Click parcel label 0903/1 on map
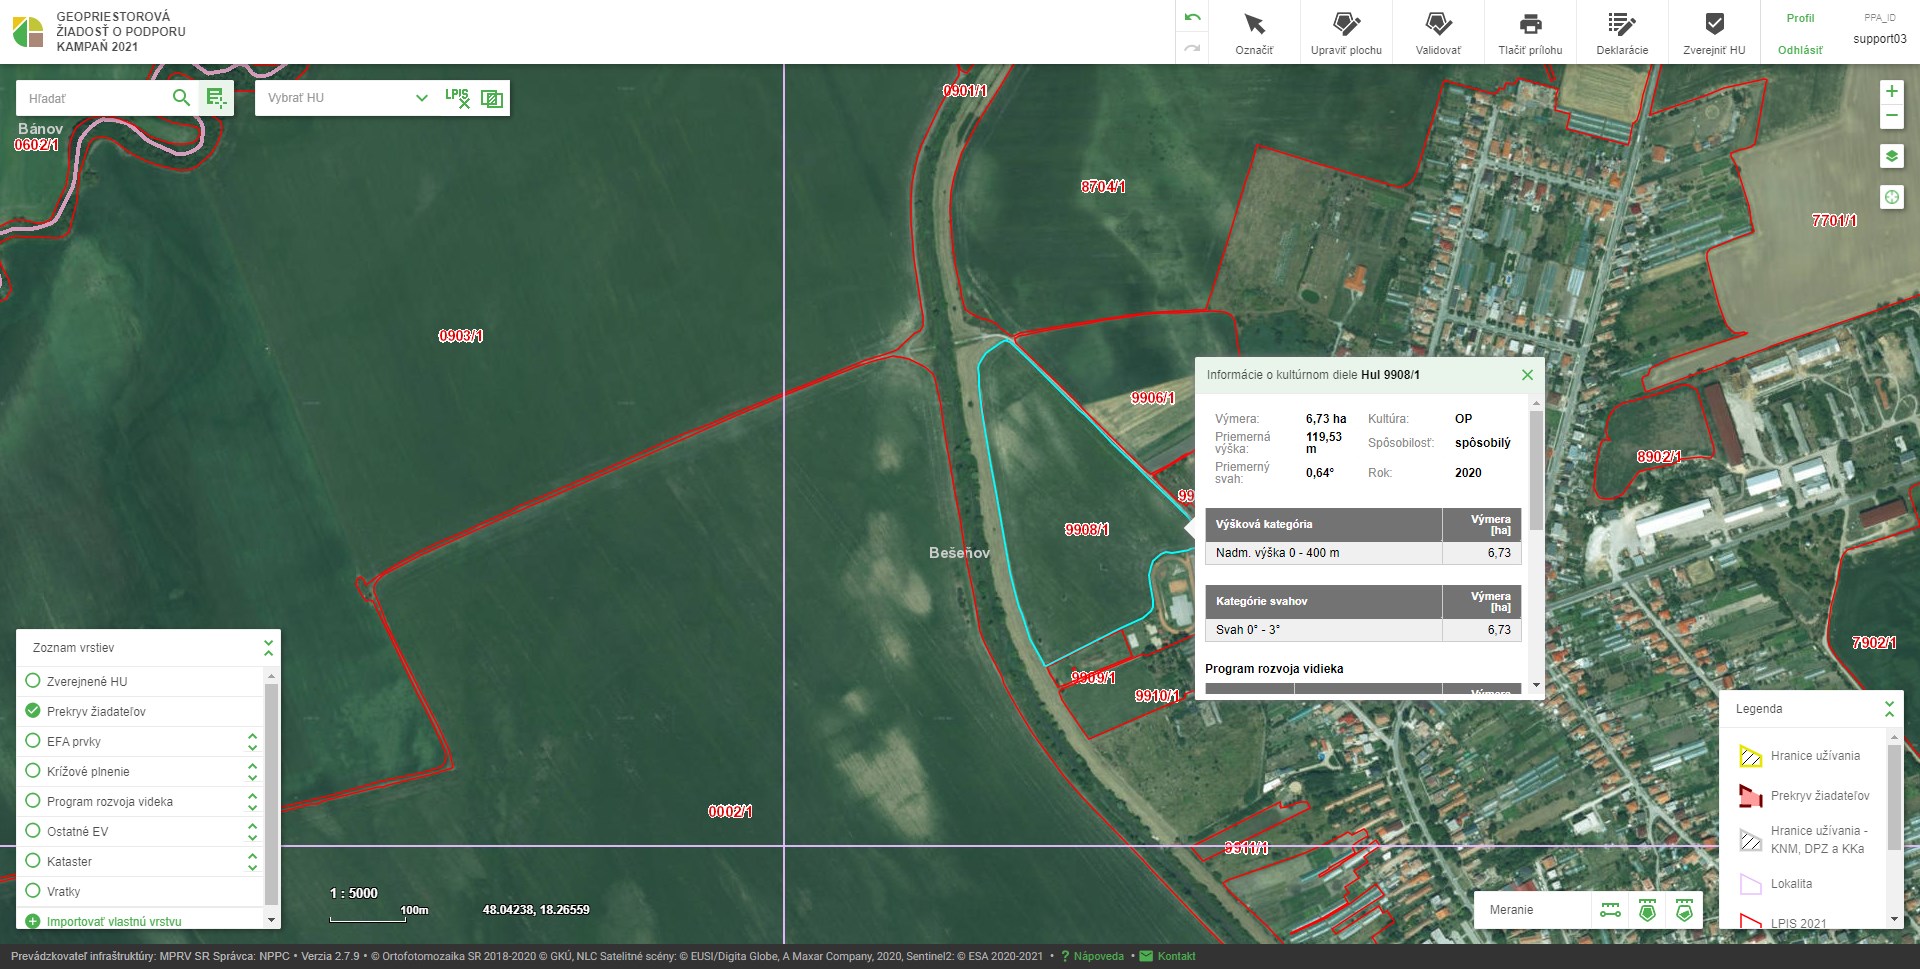 pyautogui.click(x=461, y=336)
